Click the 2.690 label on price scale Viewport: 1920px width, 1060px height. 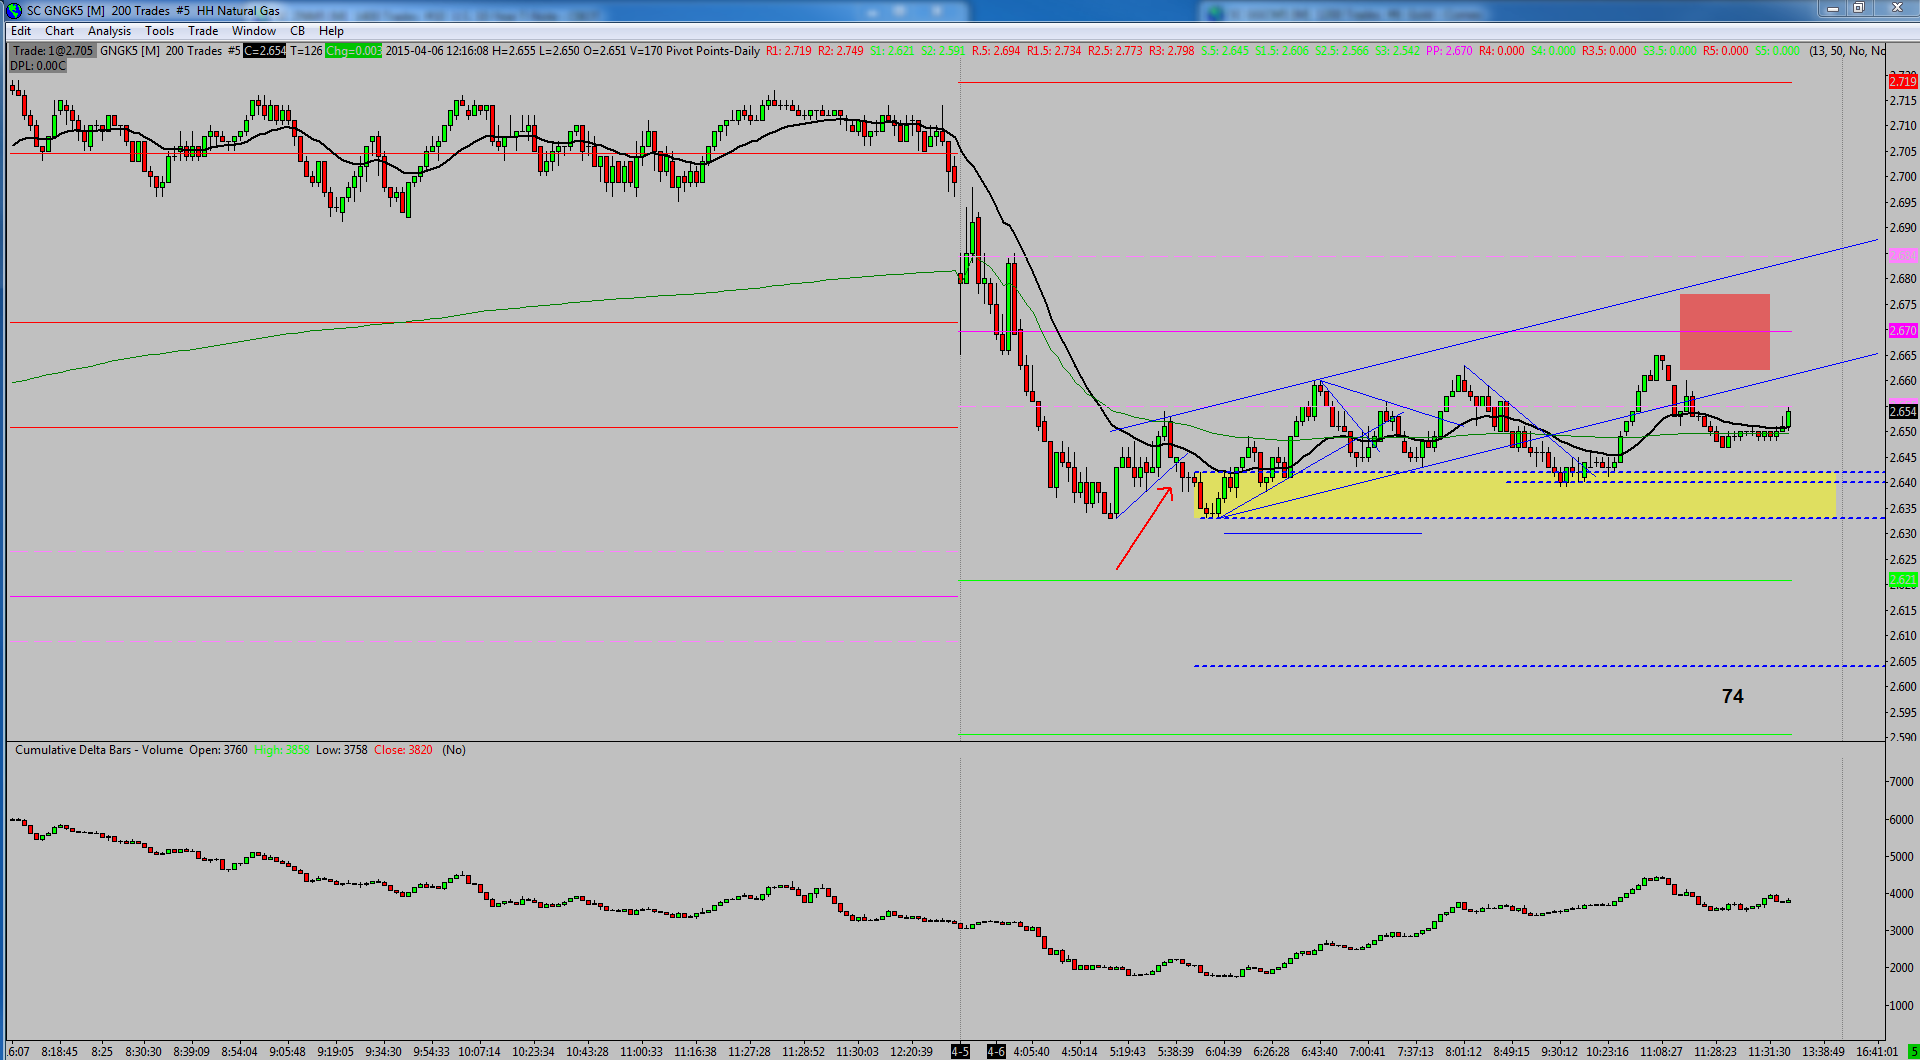point(1903,228)
